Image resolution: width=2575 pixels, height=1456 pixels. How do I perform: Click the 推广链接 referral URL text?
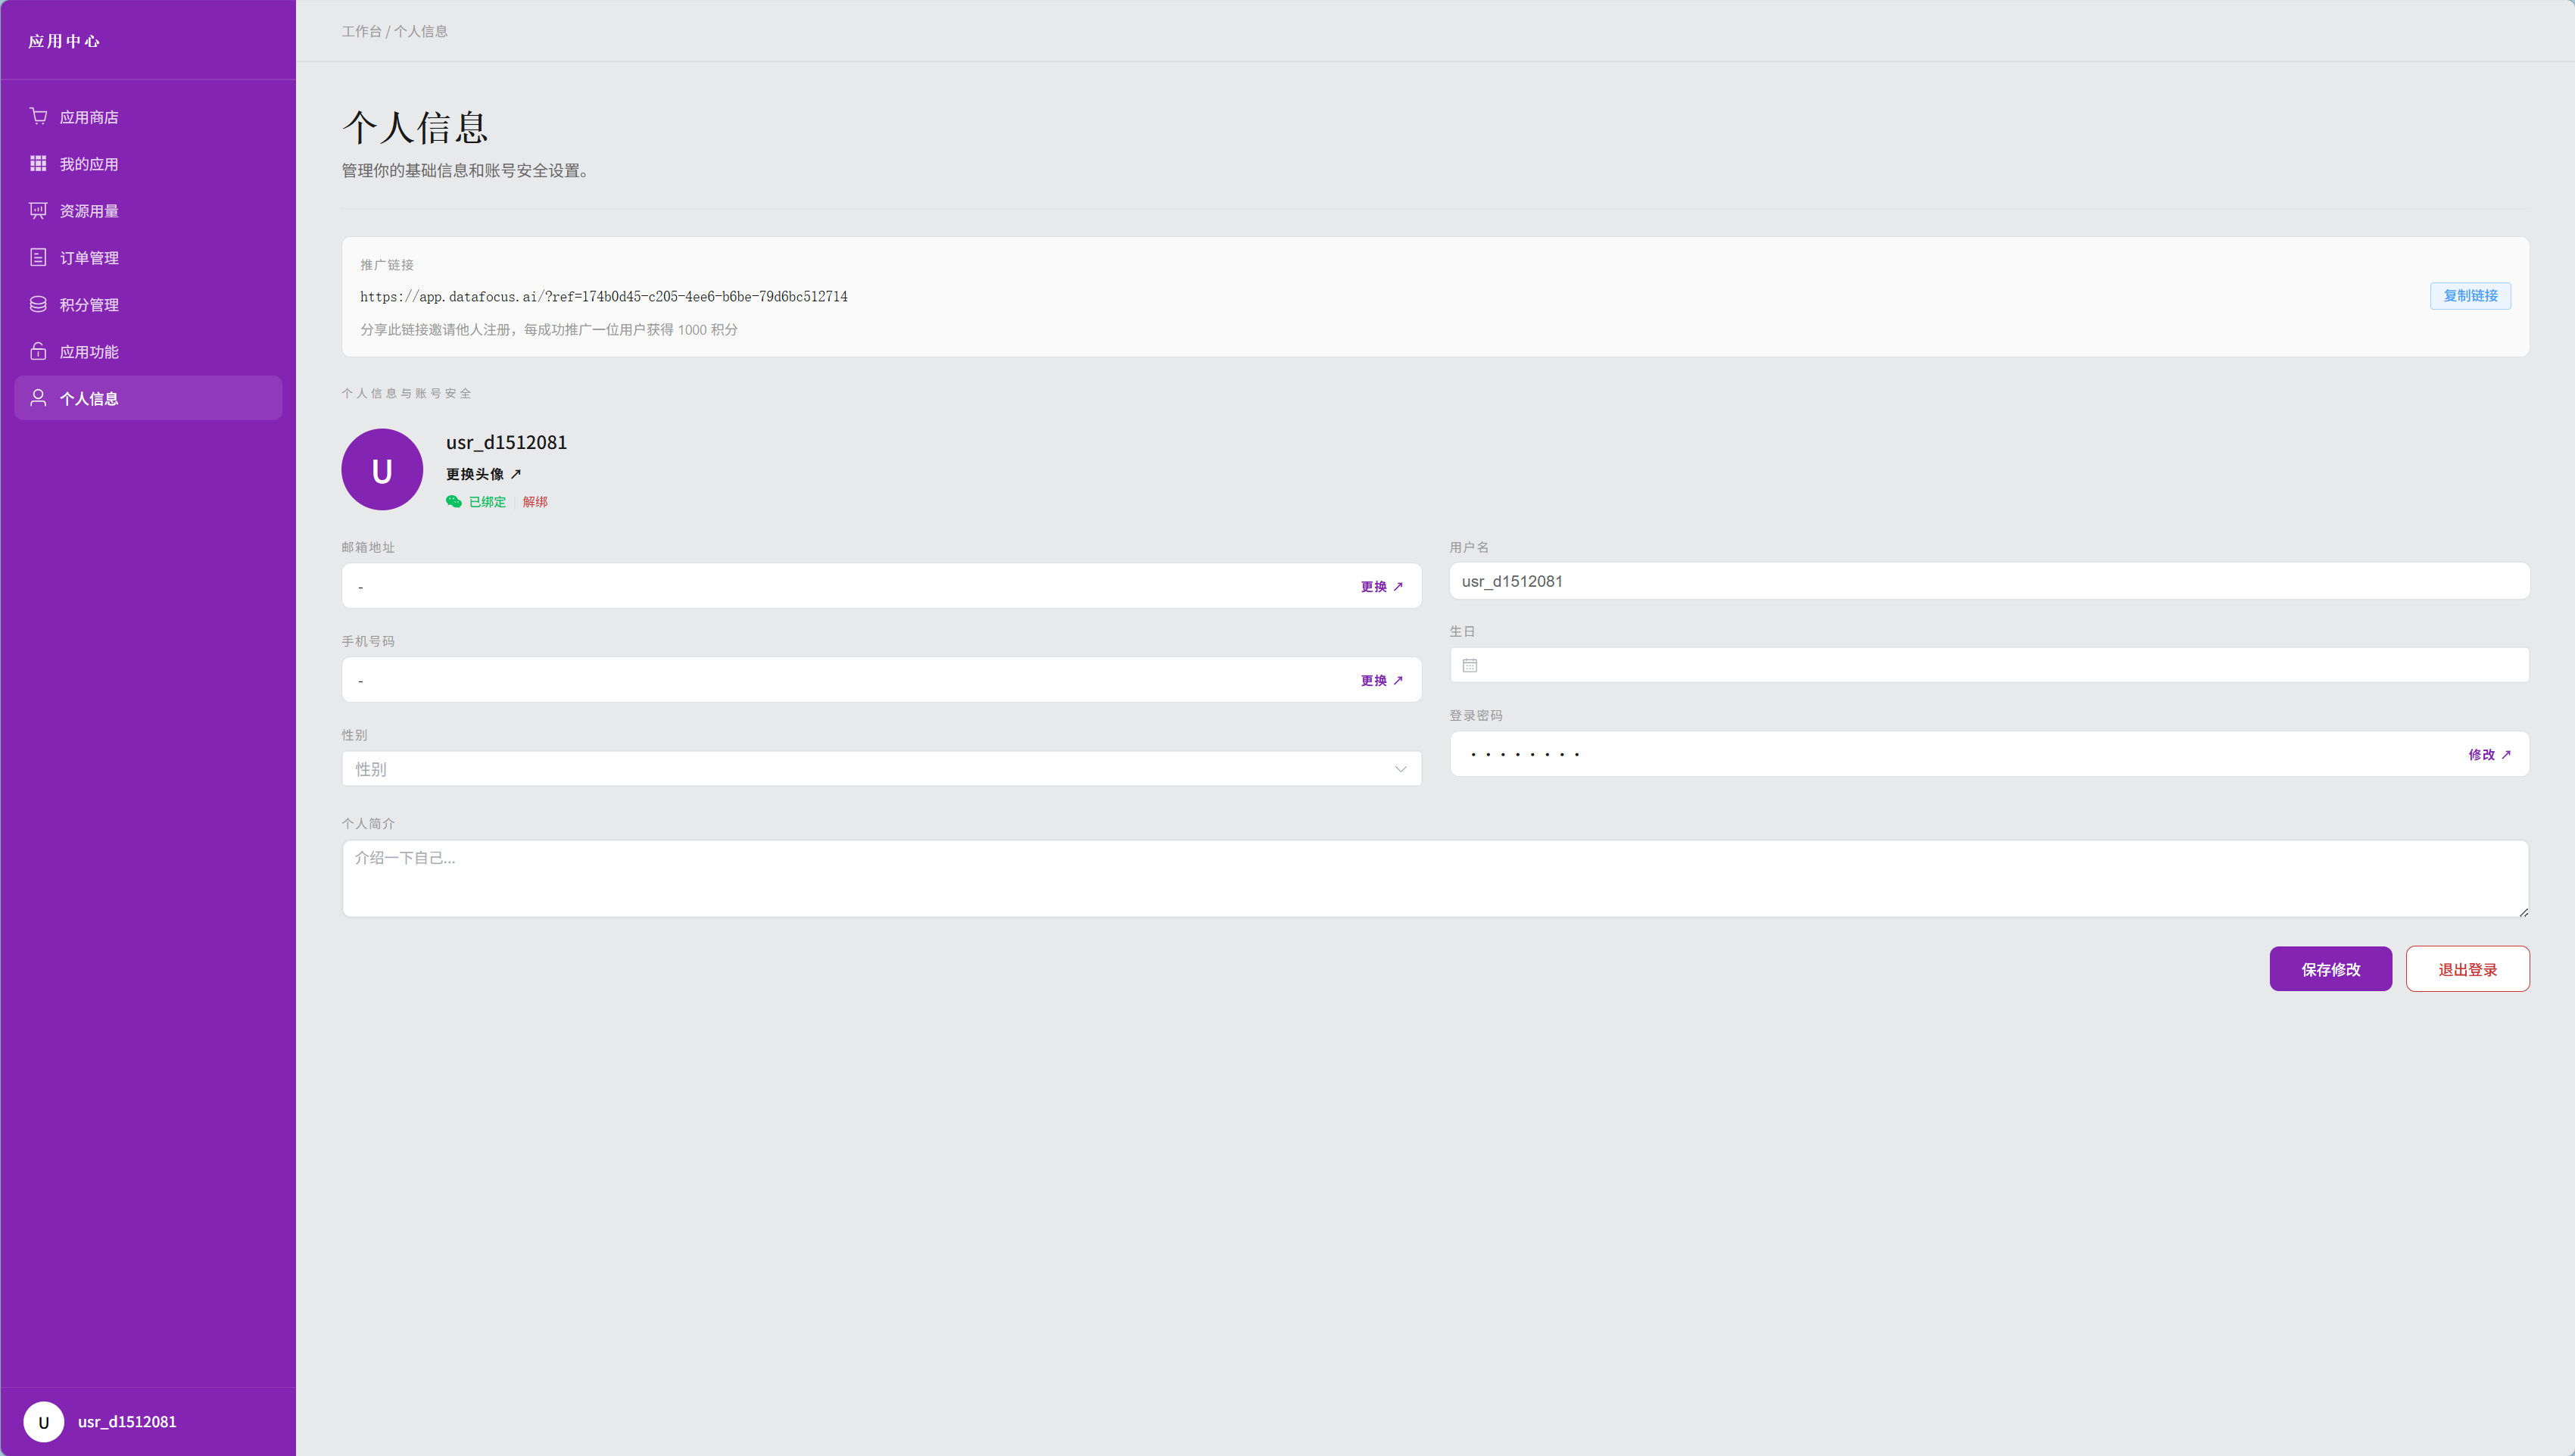tap(604, 297)
